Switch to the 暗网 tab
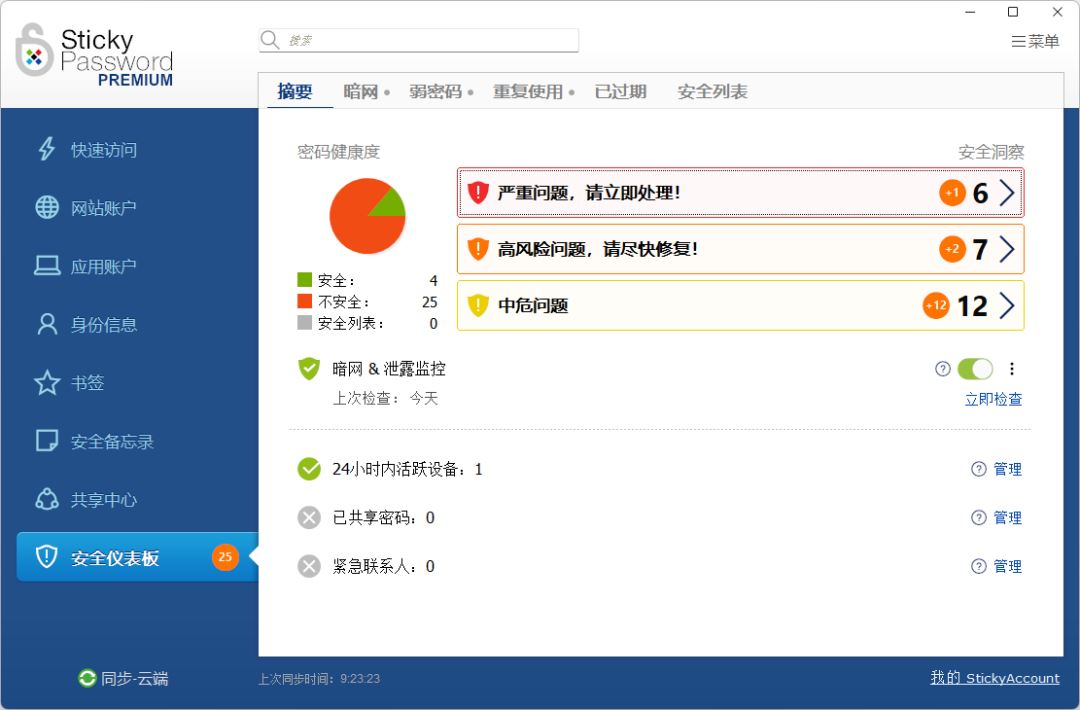 tap(366, 91)
